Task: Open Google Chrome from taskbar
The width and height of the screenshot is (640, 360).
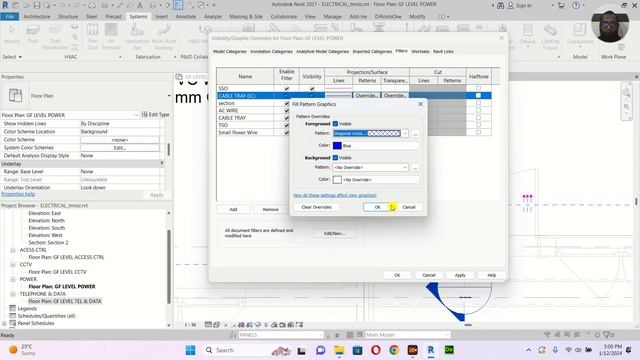Action: [394, 350]
